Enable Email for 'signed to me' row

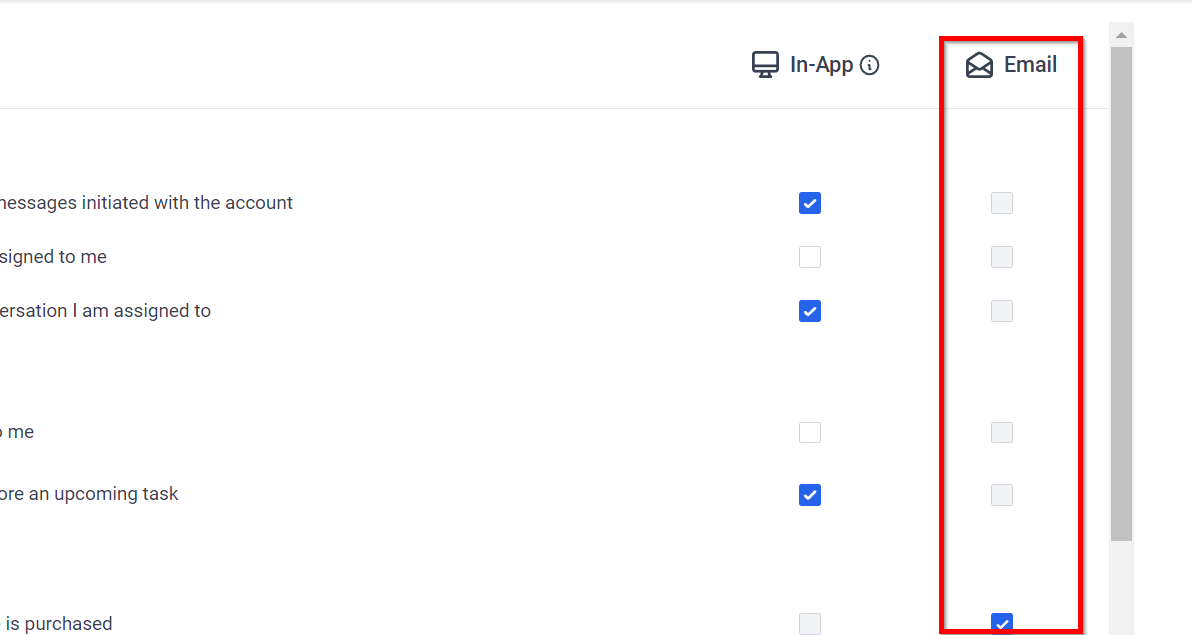1002,257
